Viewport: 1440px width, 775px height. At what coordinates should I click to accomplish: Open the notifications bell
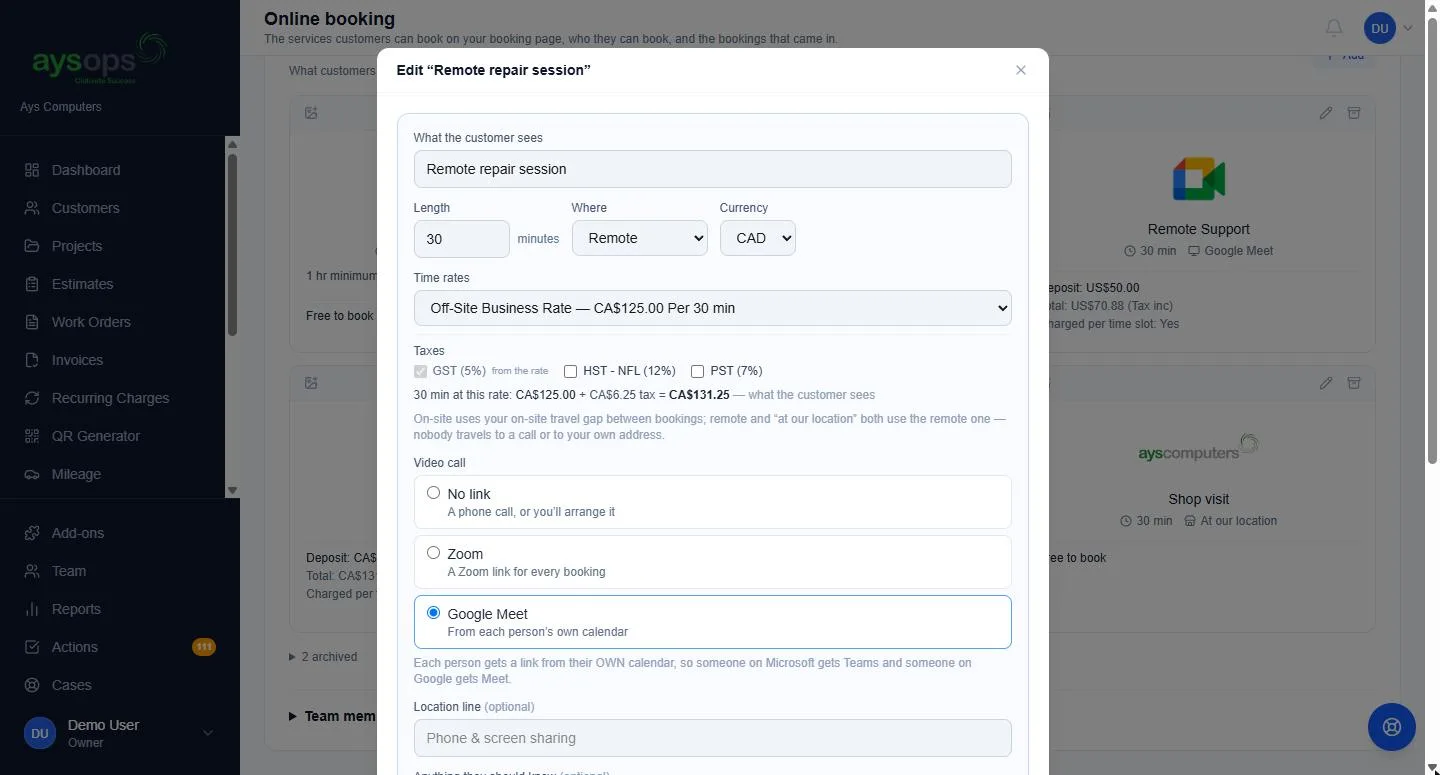(x=1334, y=28)
